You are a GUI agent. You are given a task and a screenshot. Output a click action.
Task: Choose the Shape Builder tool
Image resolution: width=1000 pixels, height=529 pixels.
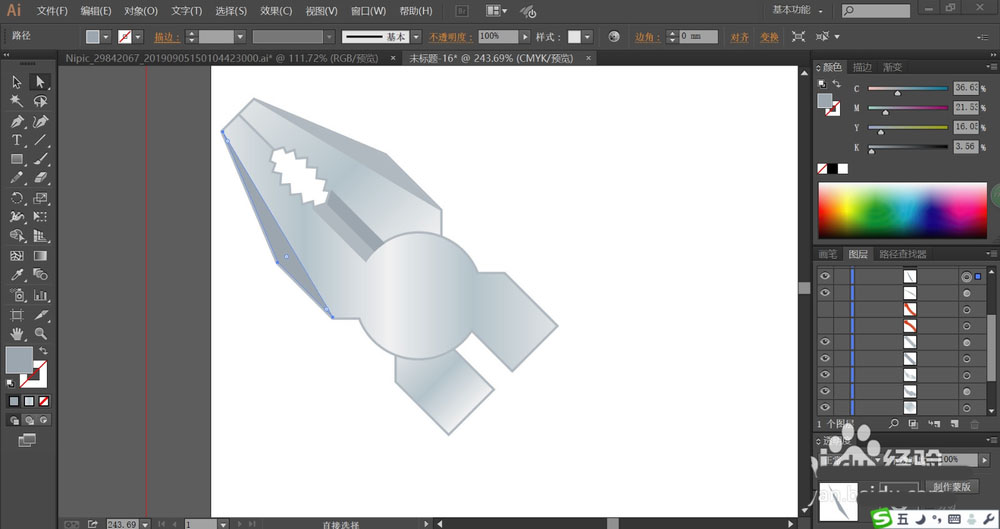[x=17, y=236]
